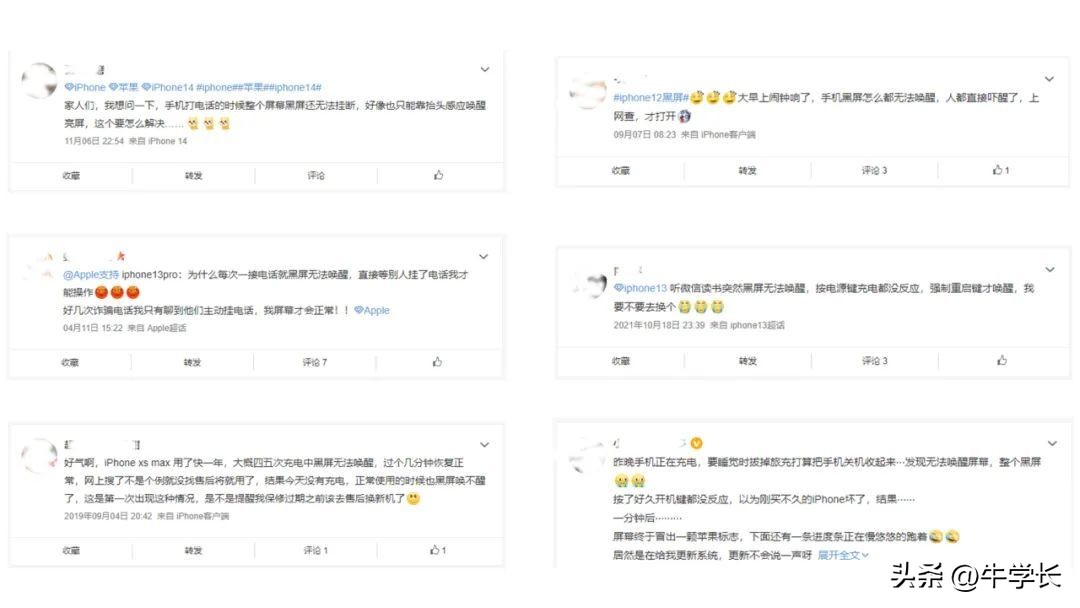
Task: Open chevron menu of iphone13 微信读书 post
Action: click(x=1050, y=269)
